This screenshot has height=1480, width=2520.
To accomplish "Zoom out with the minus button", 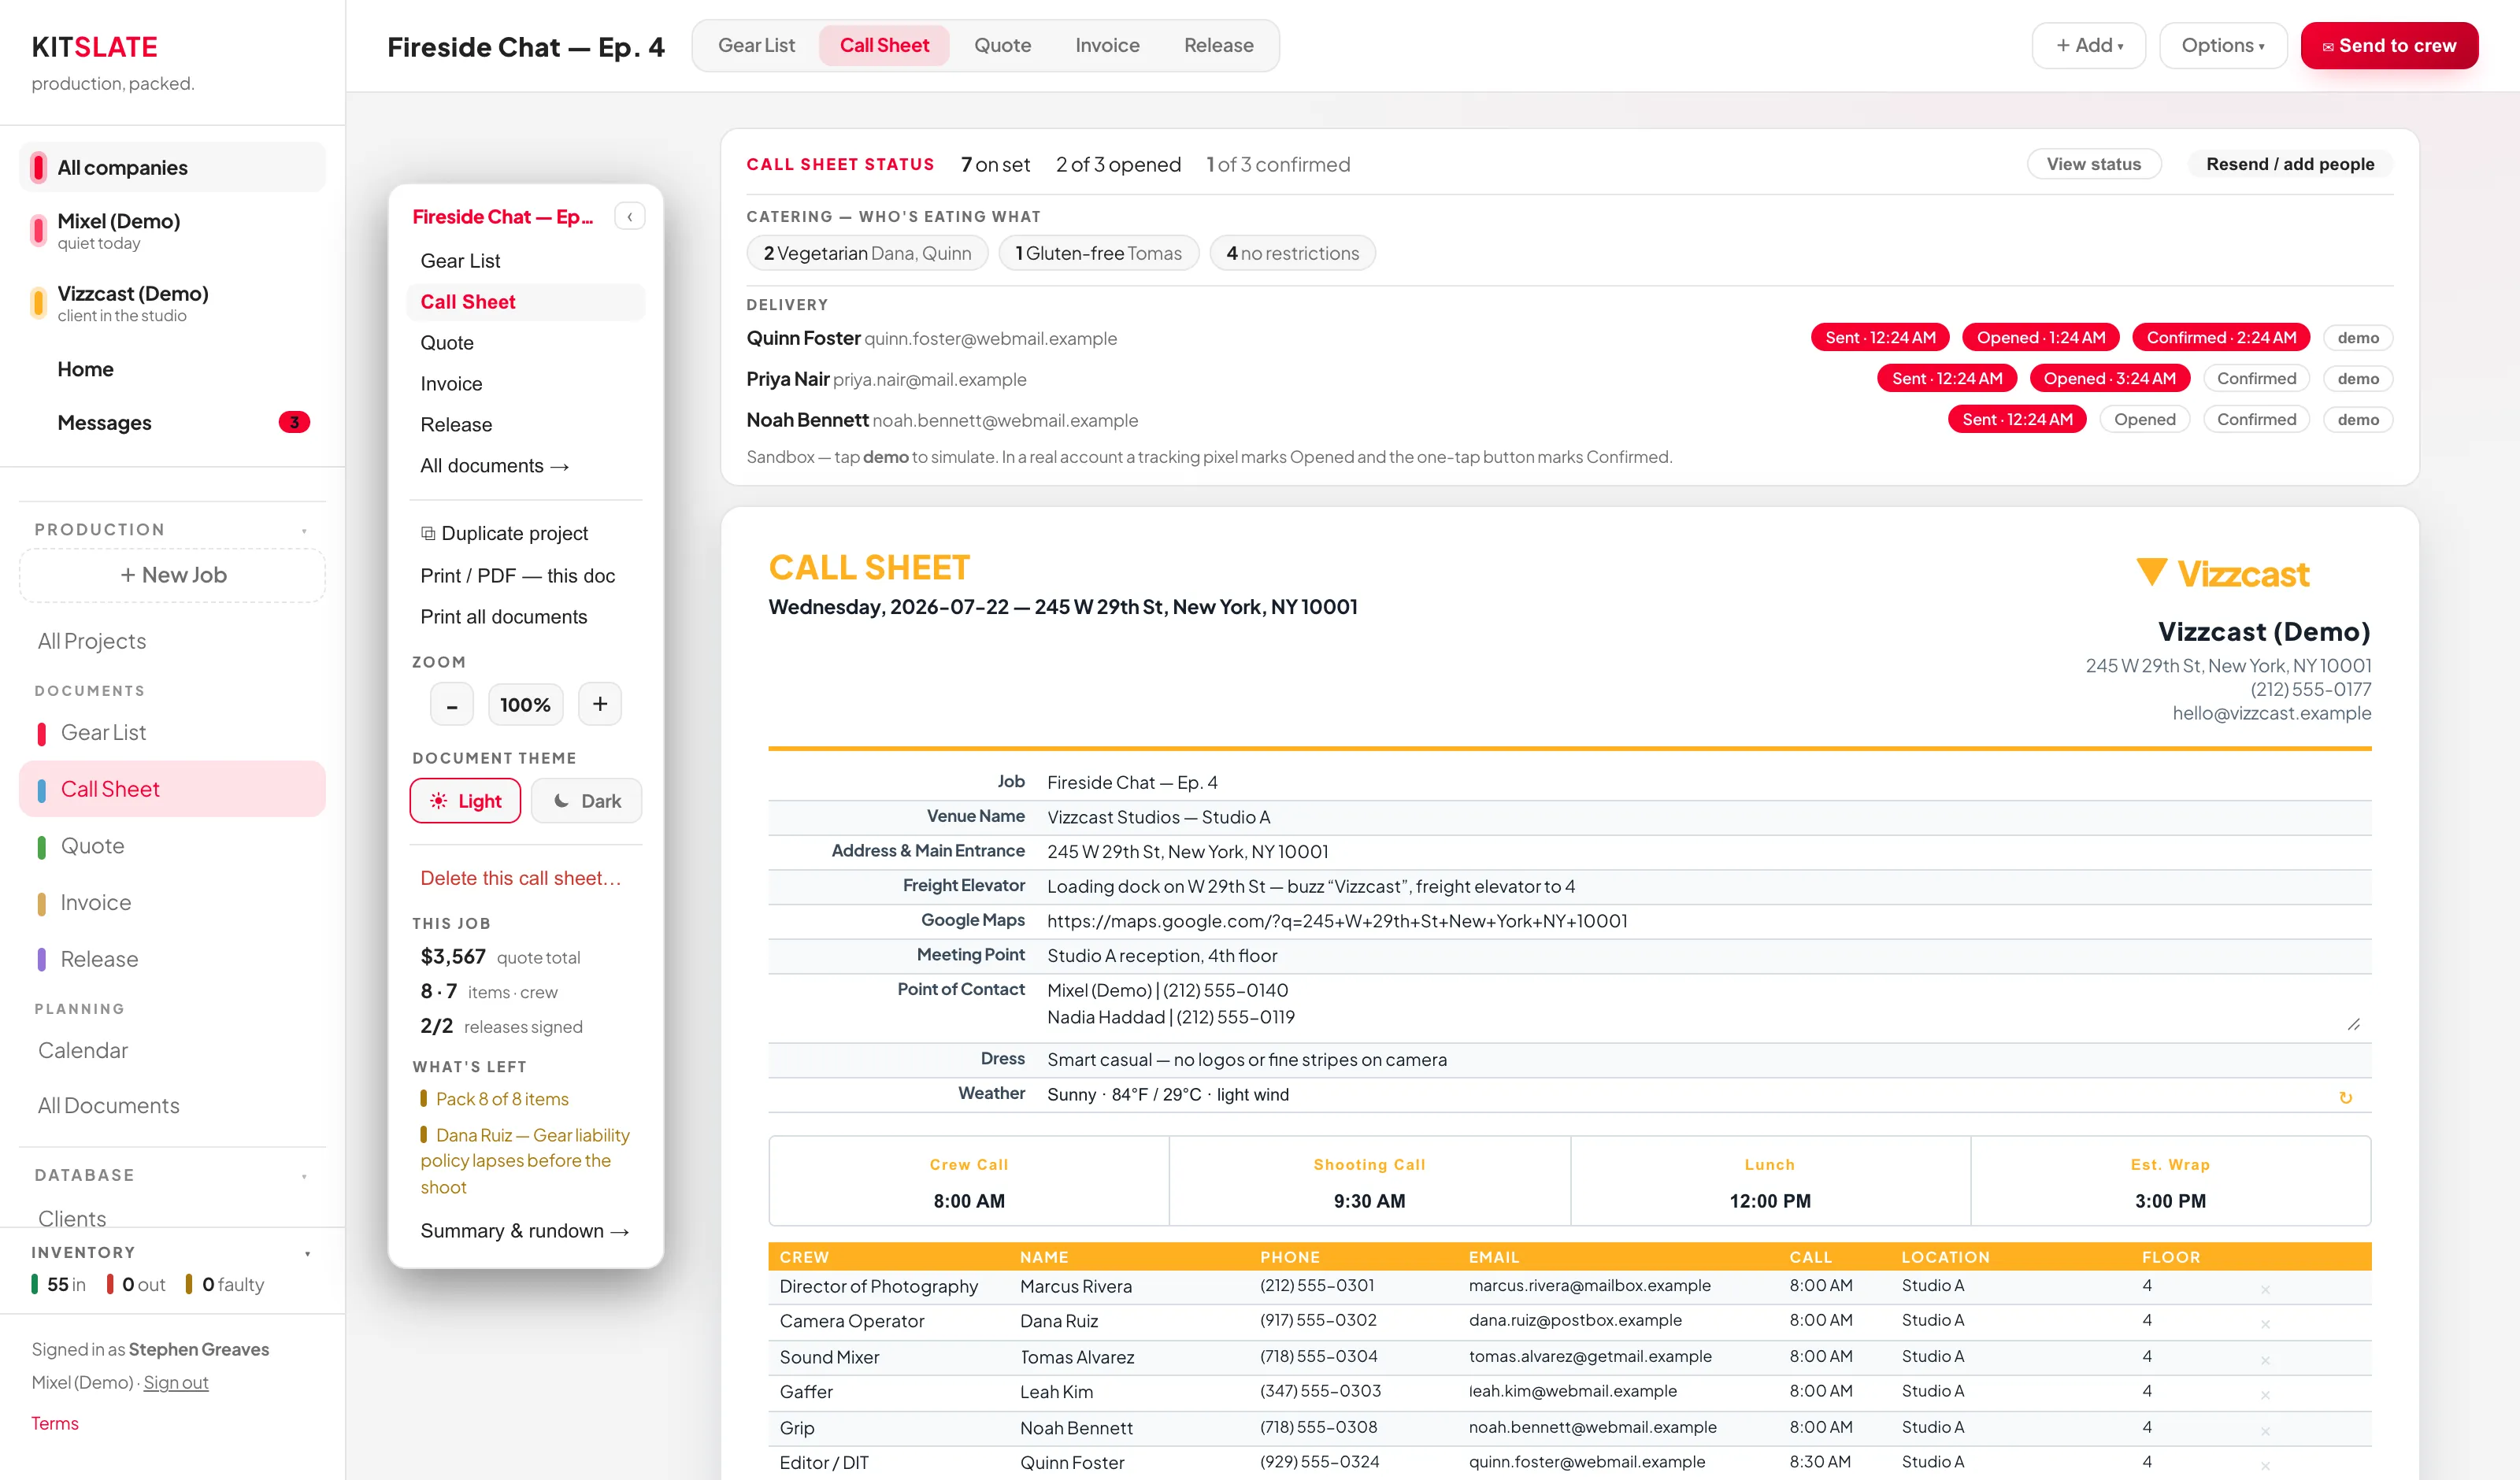I will [452, 705].
